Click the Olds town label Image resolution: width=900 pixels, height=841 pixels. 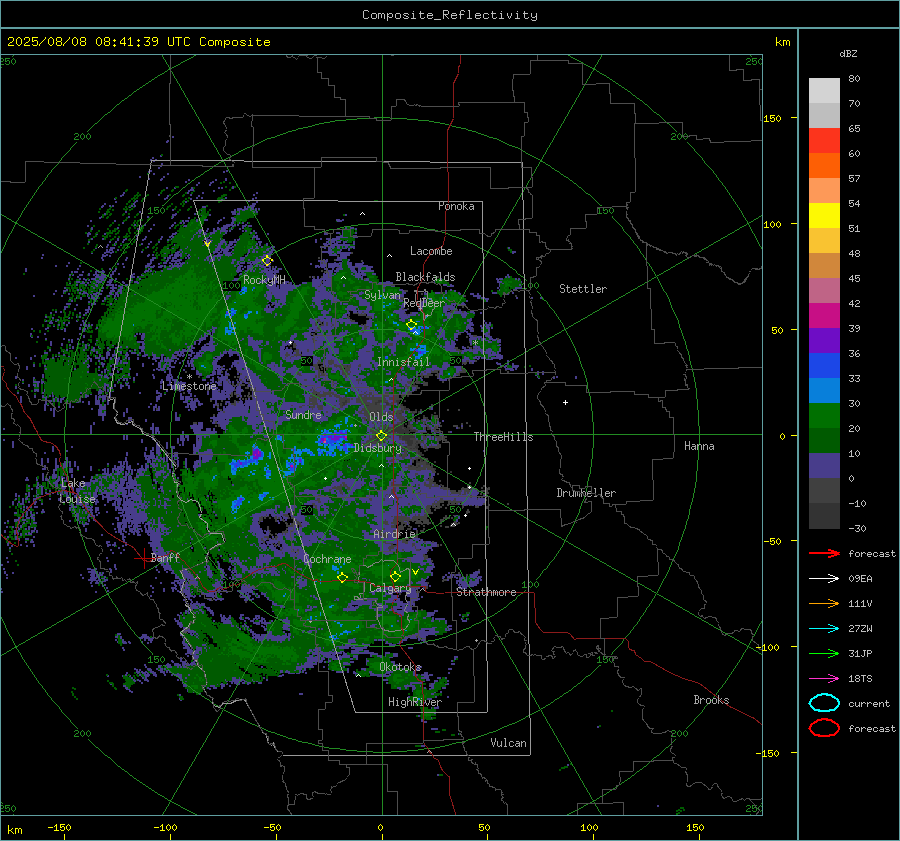[x=381, y=417]
